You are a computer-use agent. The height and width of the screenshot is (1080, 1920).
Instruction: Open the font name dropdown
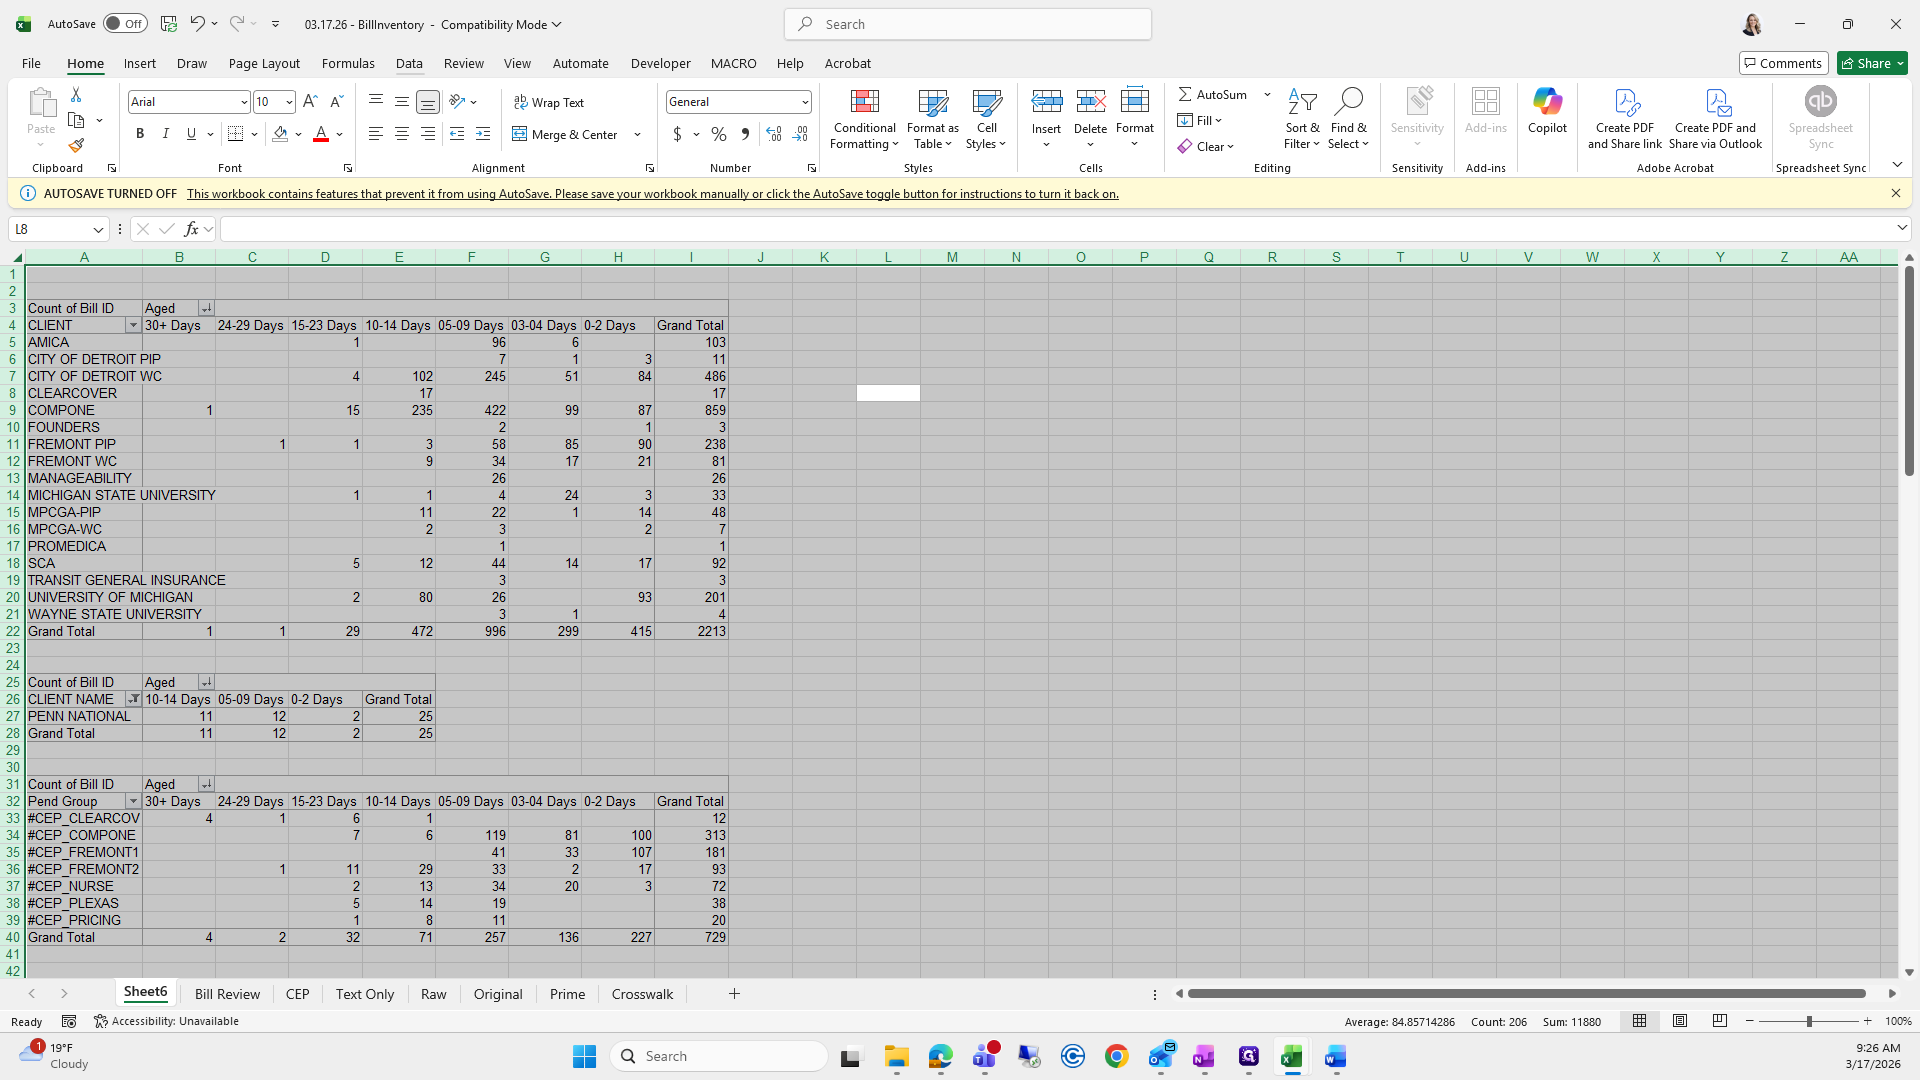click(x=243, y=102)
